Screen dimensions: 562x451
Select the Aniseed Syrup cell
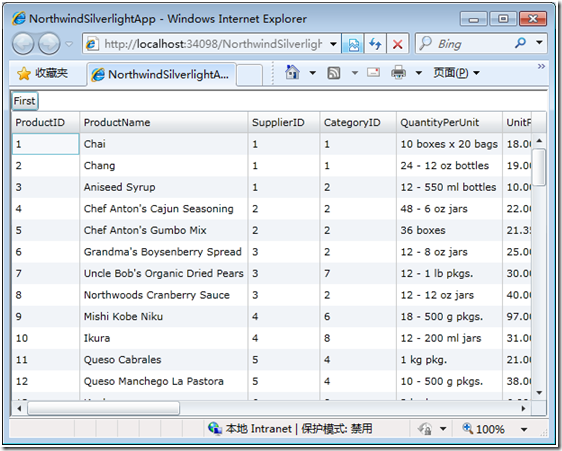pos(163,187)
